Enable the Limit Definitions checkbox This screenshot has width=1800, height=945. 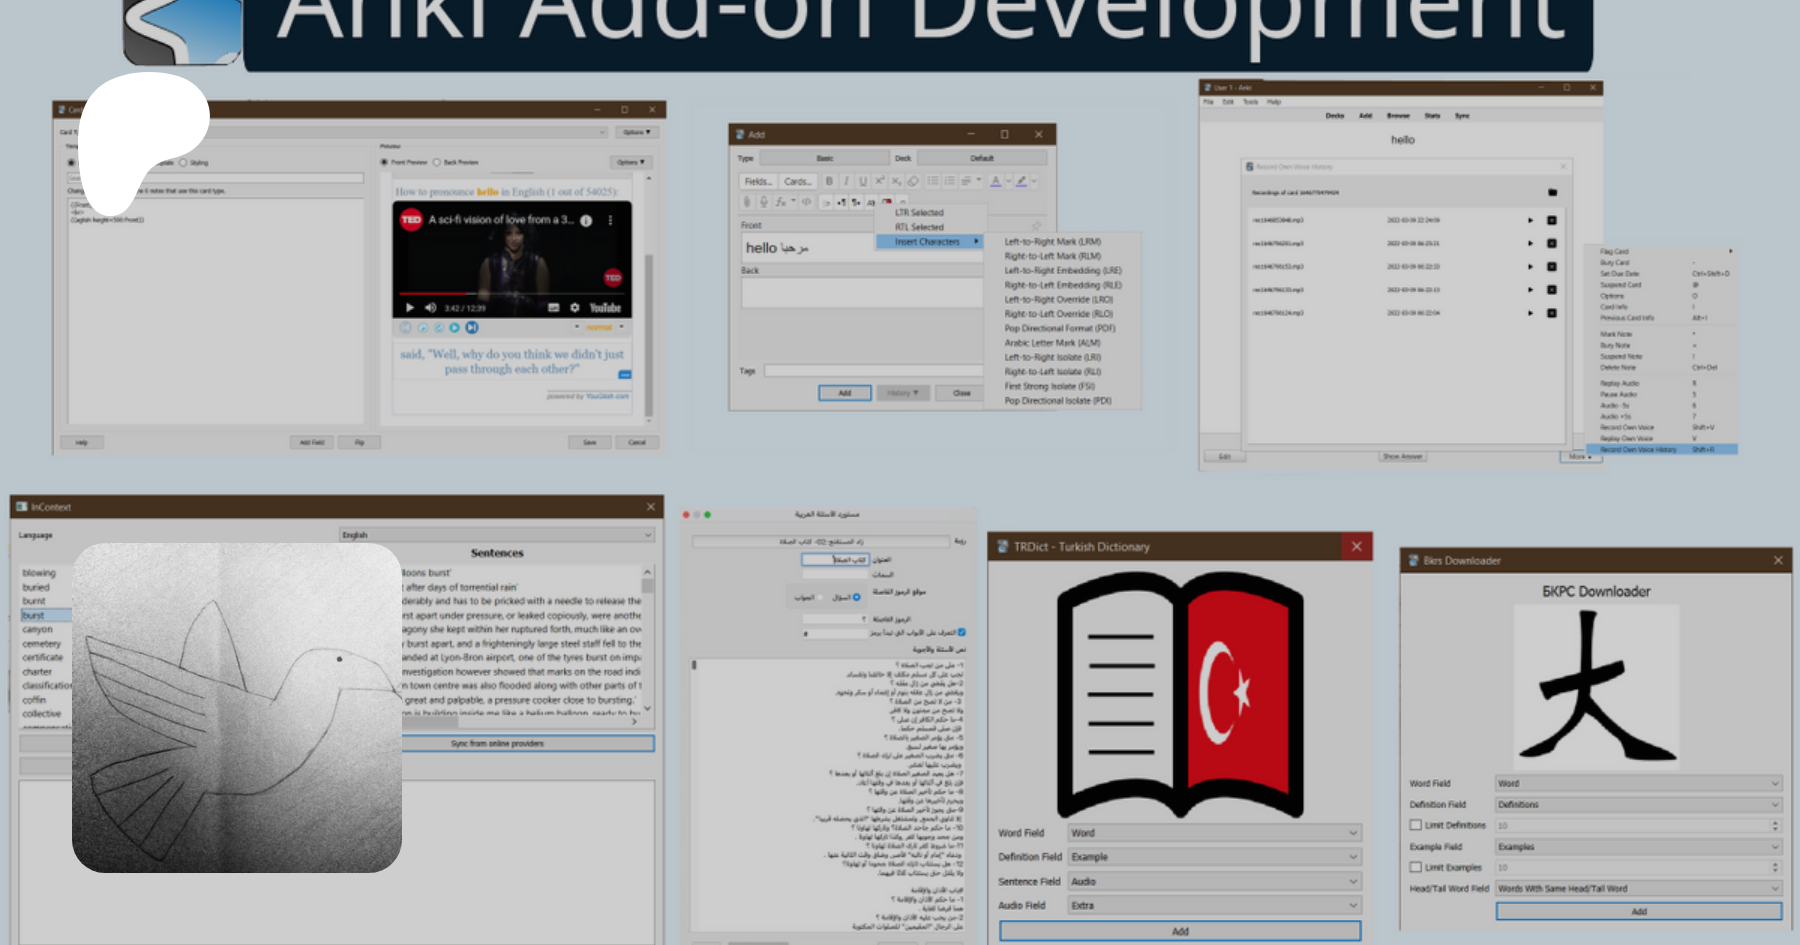coord(1416,825)
